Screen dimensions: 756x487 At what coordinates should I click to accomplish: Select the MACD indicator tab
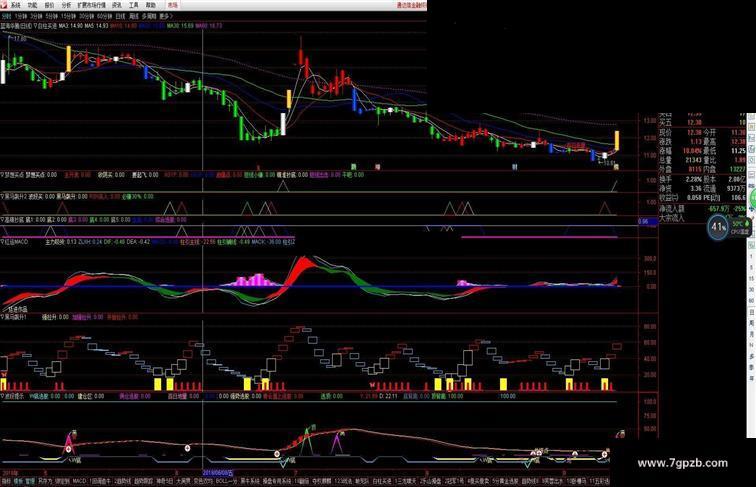click(x=80, y=481)
